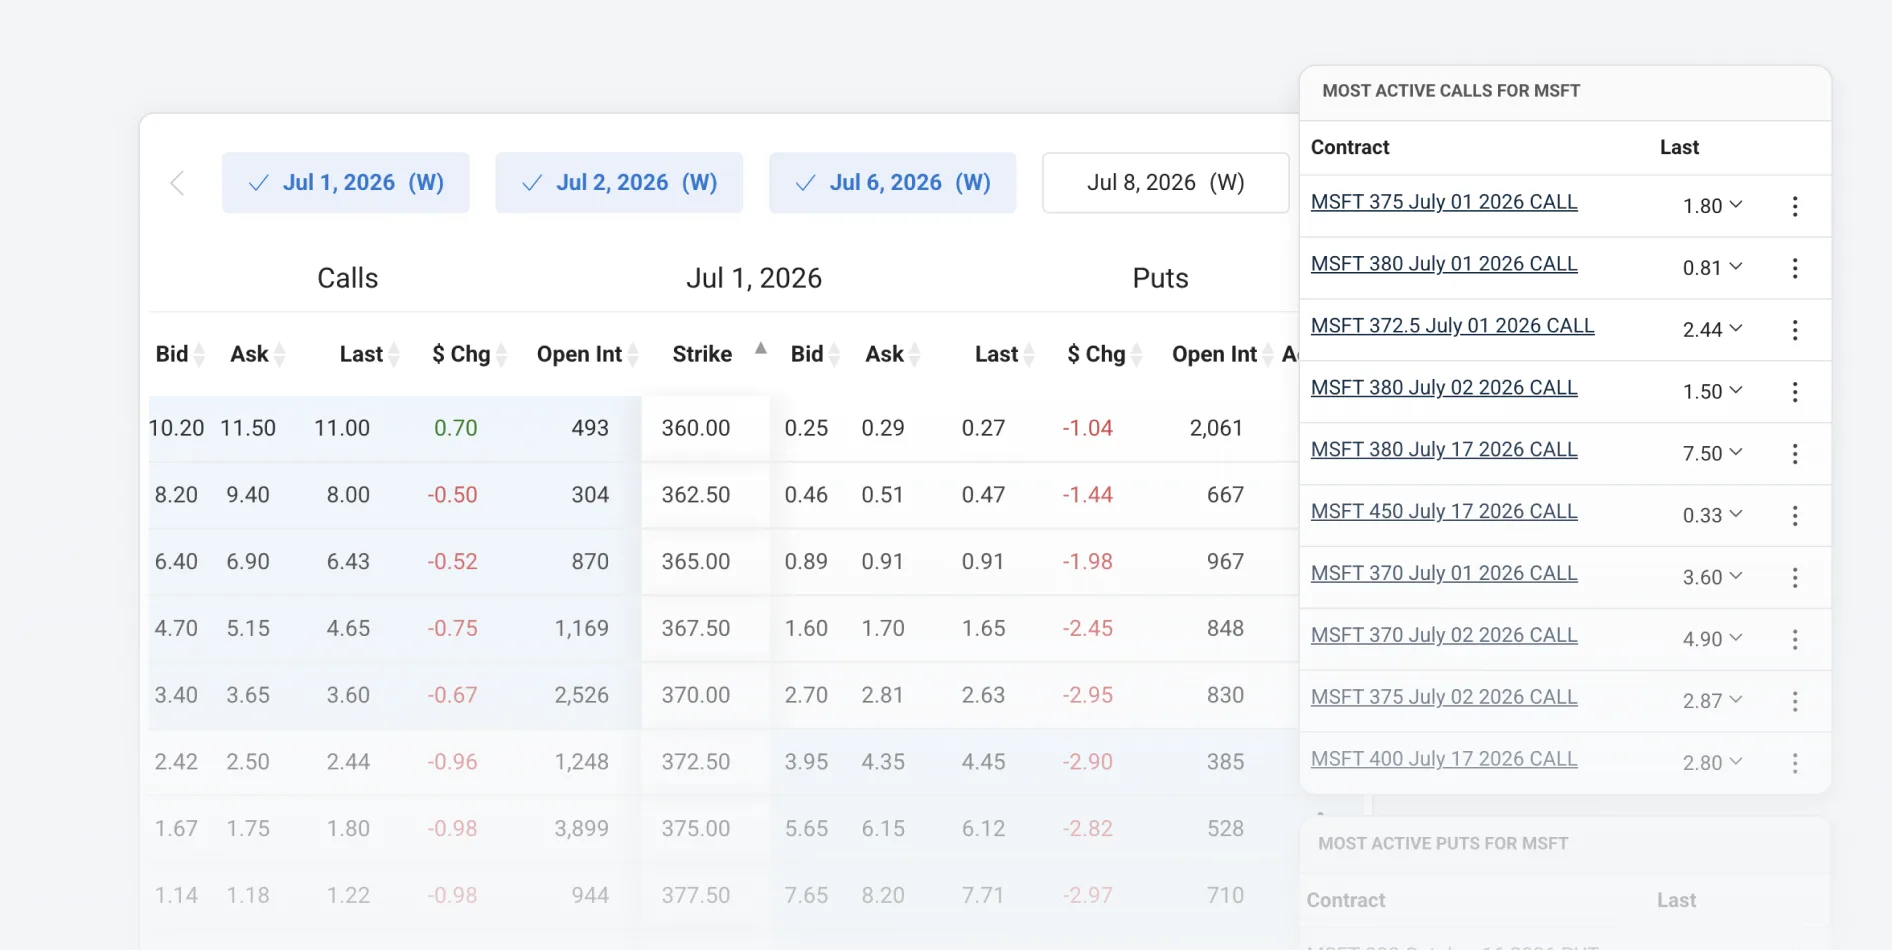Click the call last price 11.00

(x=342, y=428)
